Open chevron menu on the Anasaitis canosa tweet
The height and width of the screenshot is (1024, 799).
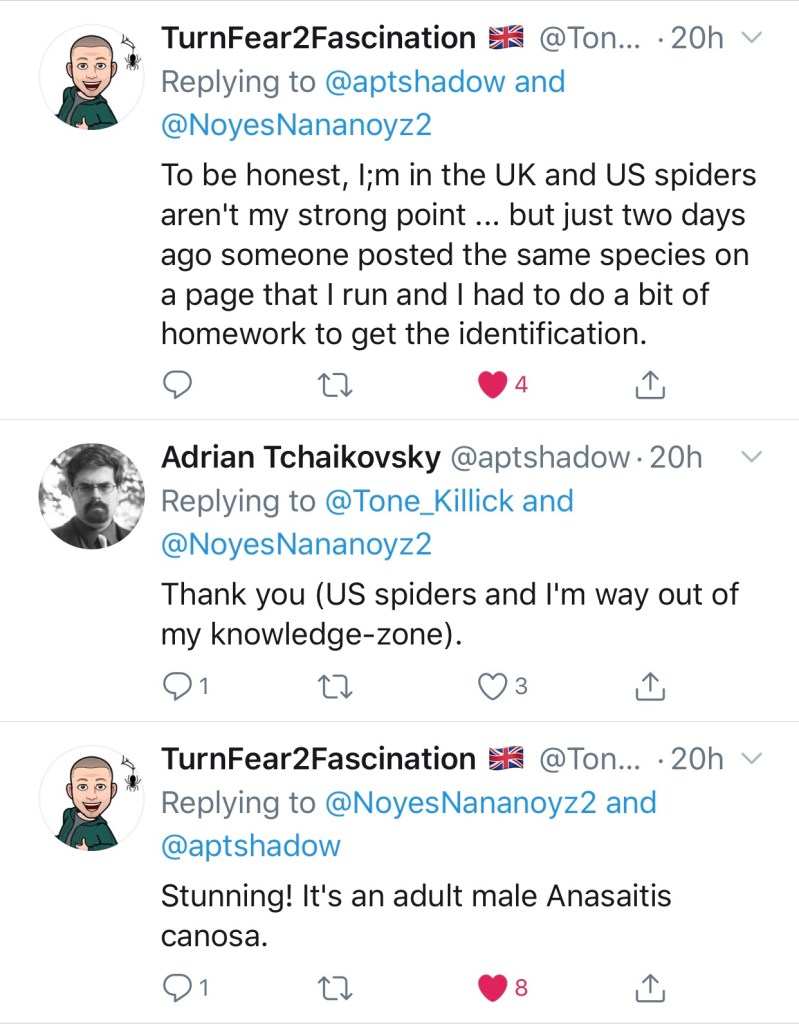(750, 759)
